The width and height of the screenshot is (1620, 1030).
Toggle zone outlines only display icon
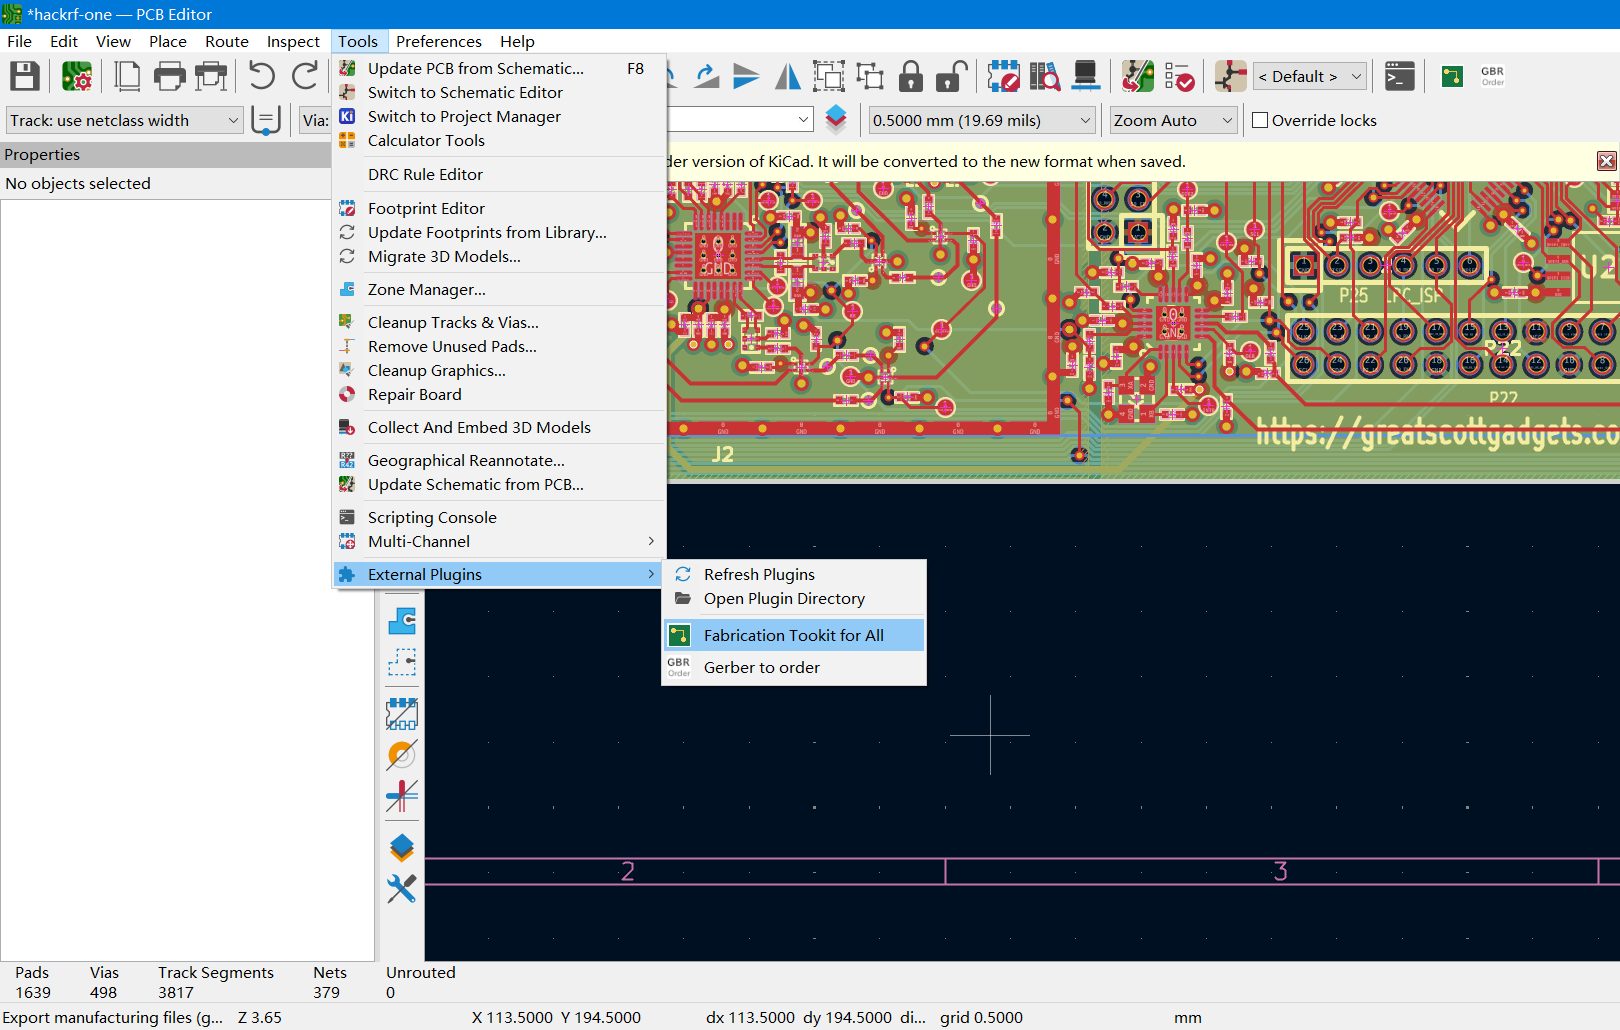[x=402, y=662]
